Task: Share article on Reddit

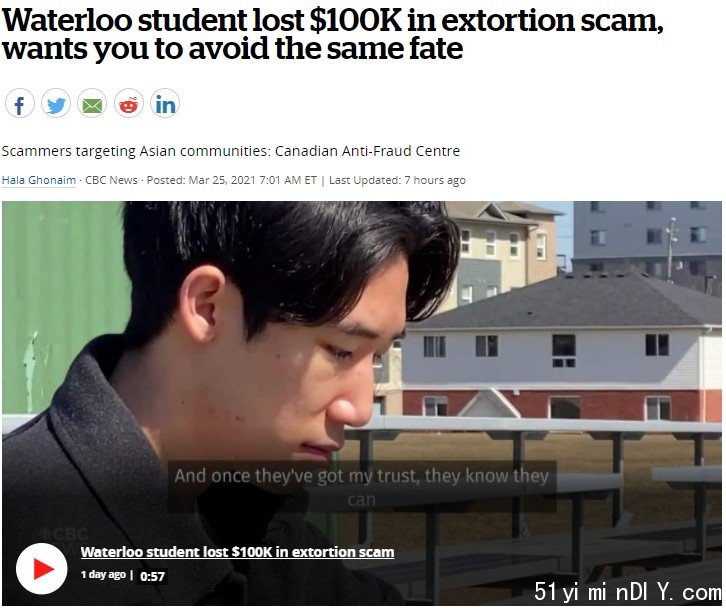Action: click(129, 103)
